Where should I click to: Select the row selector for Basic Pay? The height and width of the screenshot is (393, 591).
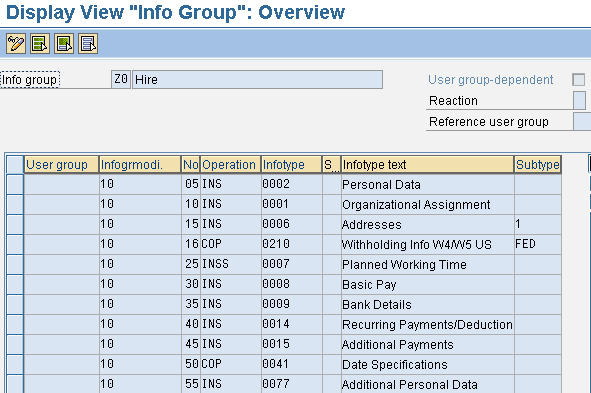15,284
